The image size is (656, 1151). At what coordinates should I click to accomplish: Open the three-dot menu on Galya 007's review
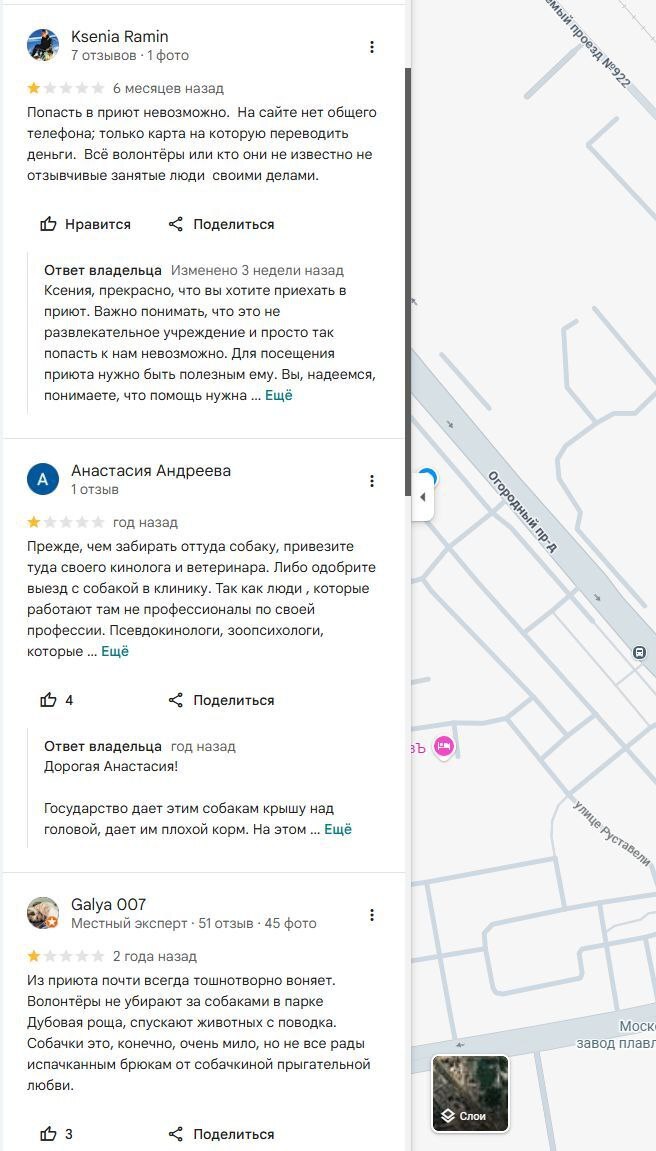372,915
